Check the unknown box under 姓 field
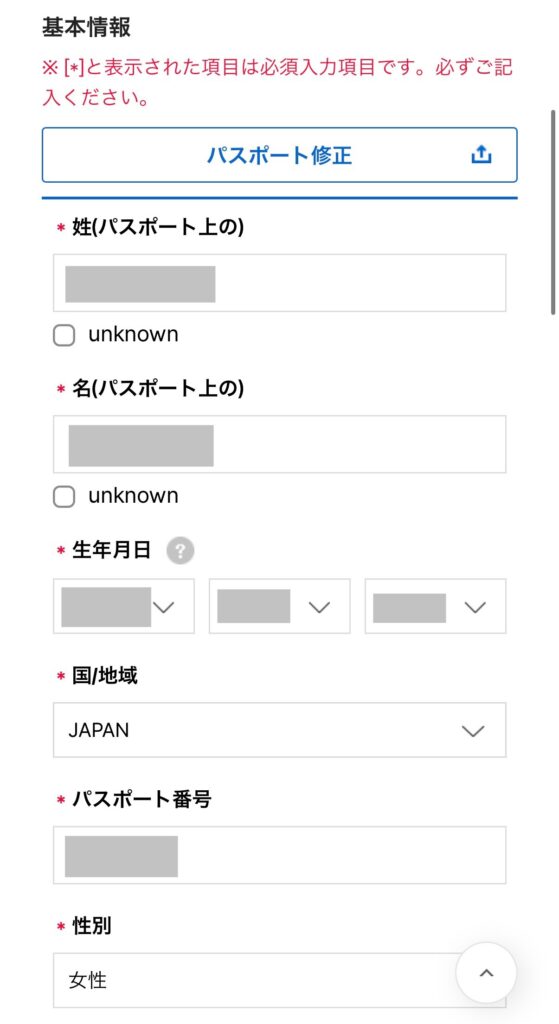The image size is (559, 1024). (64, 336)
